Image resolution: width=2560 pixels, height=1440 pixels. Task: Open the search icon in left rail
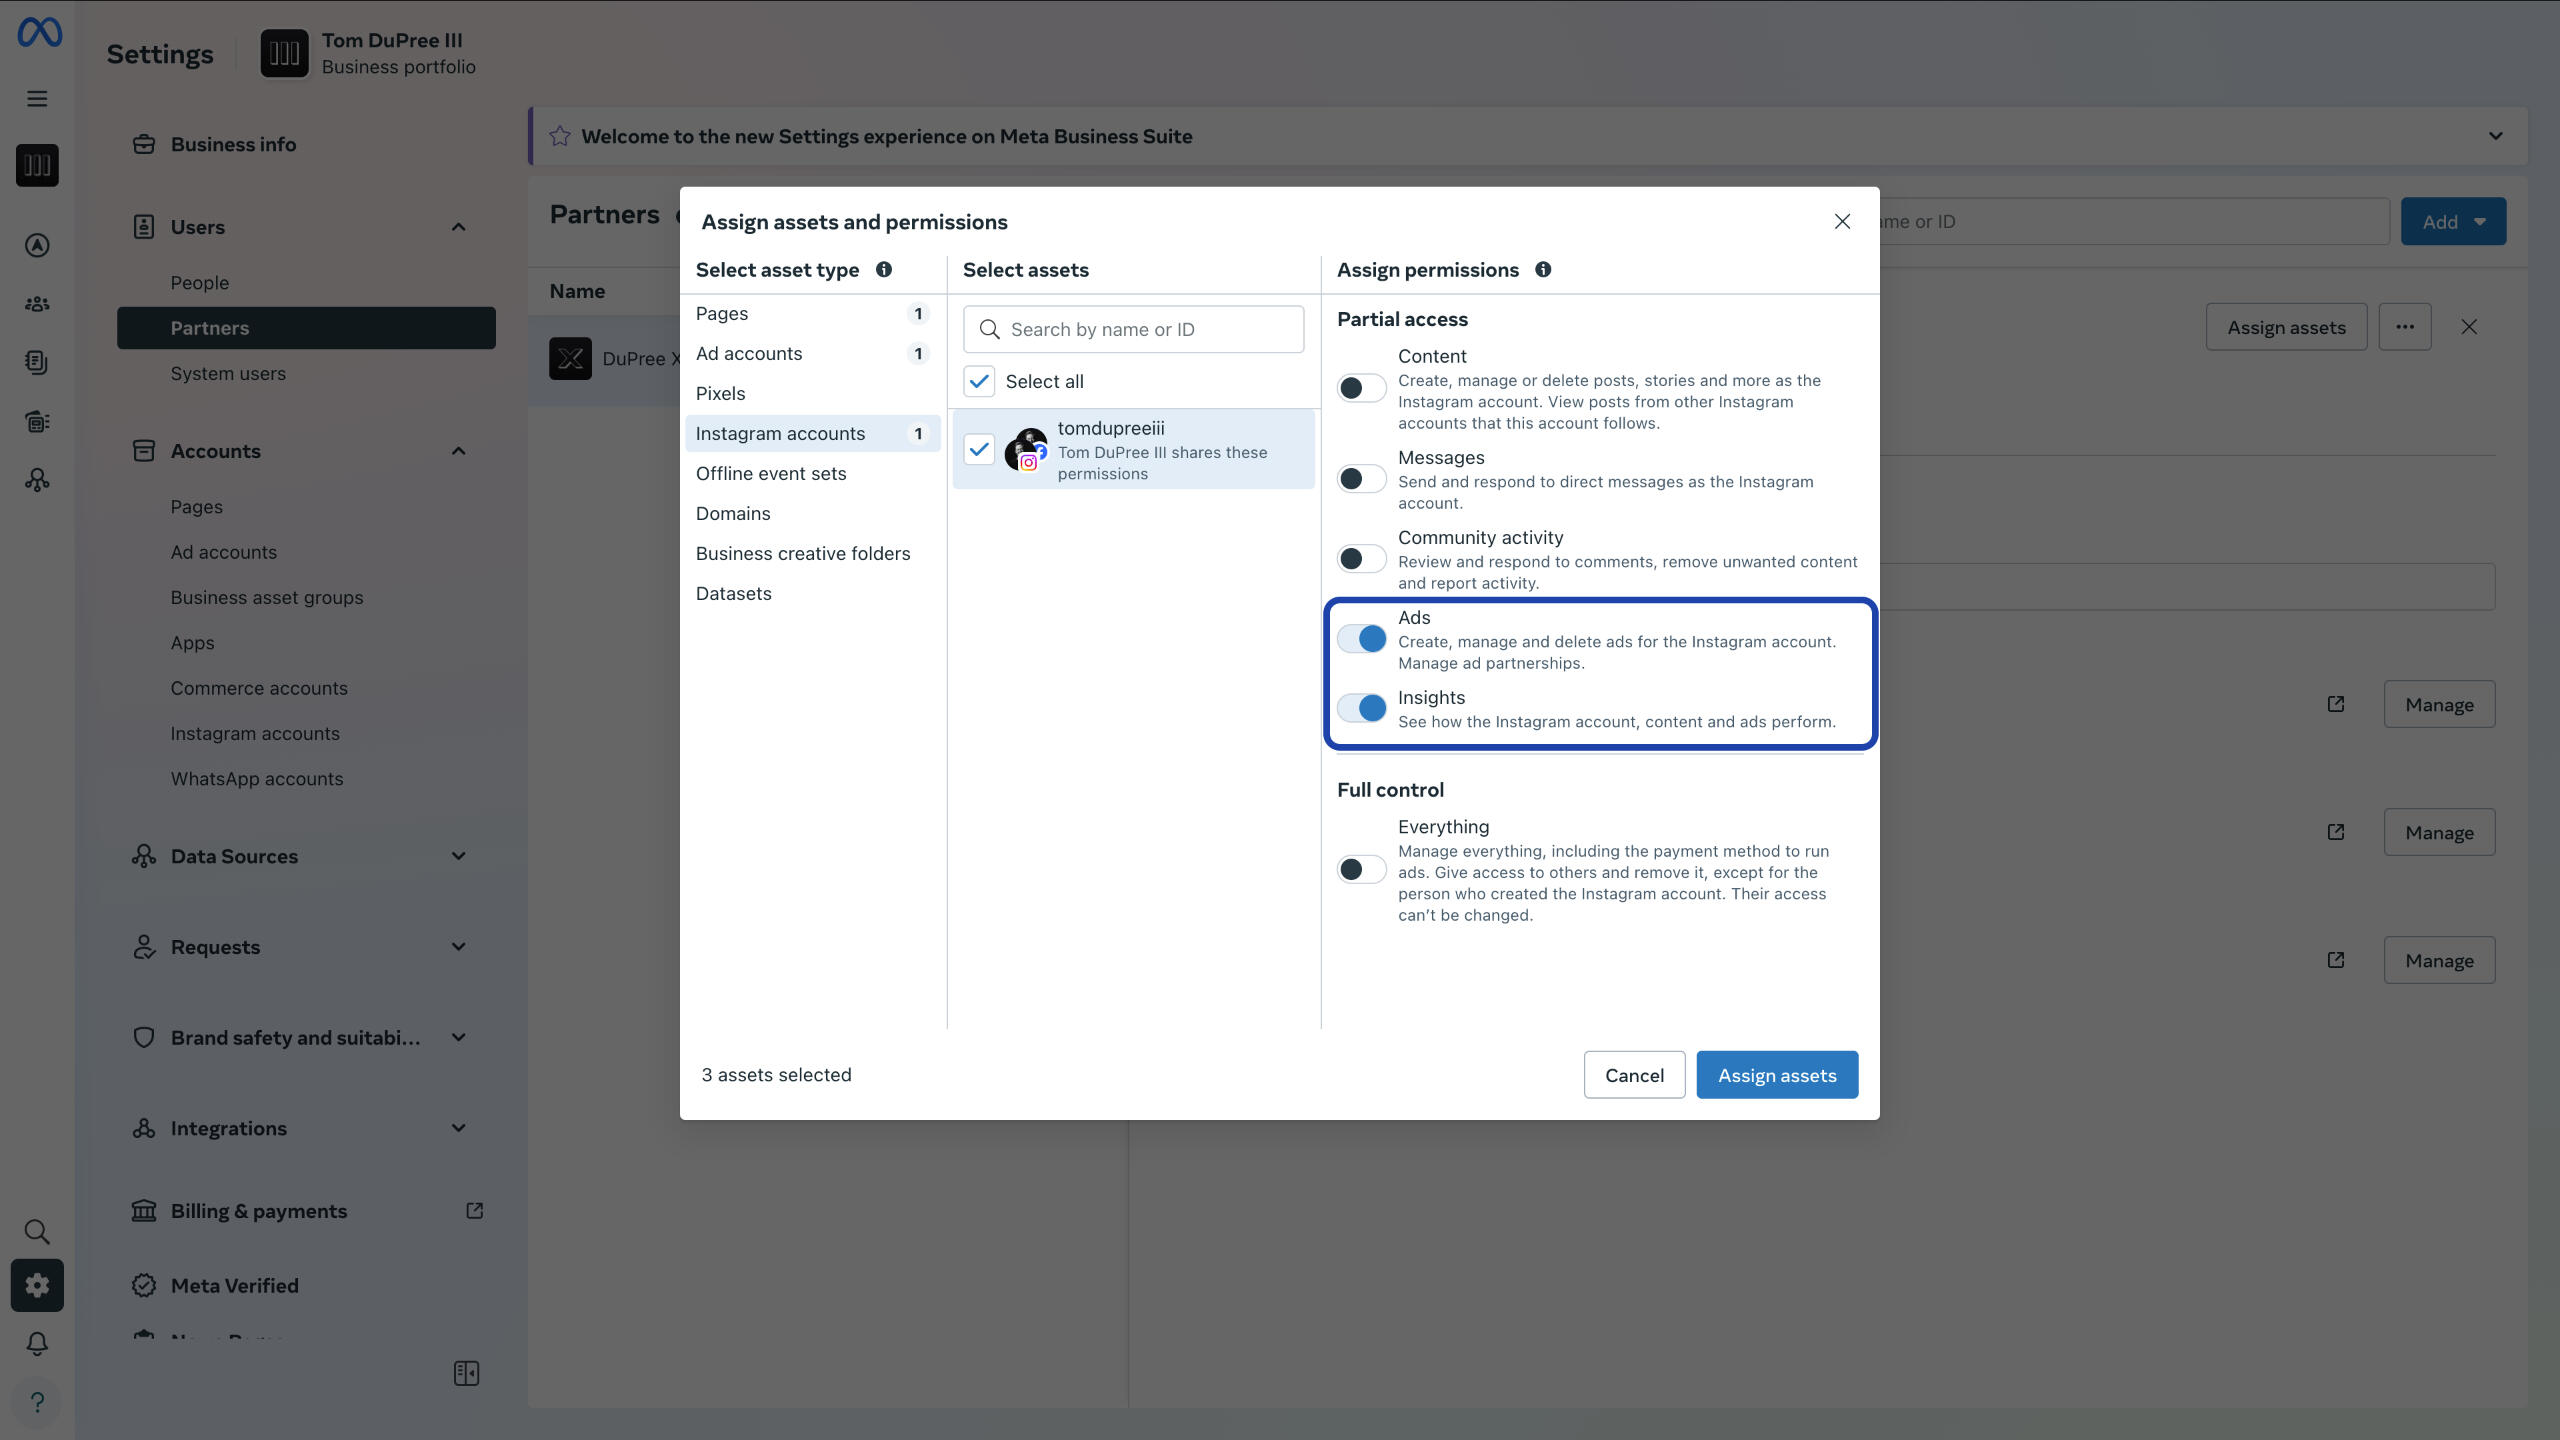click(x=37, y=1231)
